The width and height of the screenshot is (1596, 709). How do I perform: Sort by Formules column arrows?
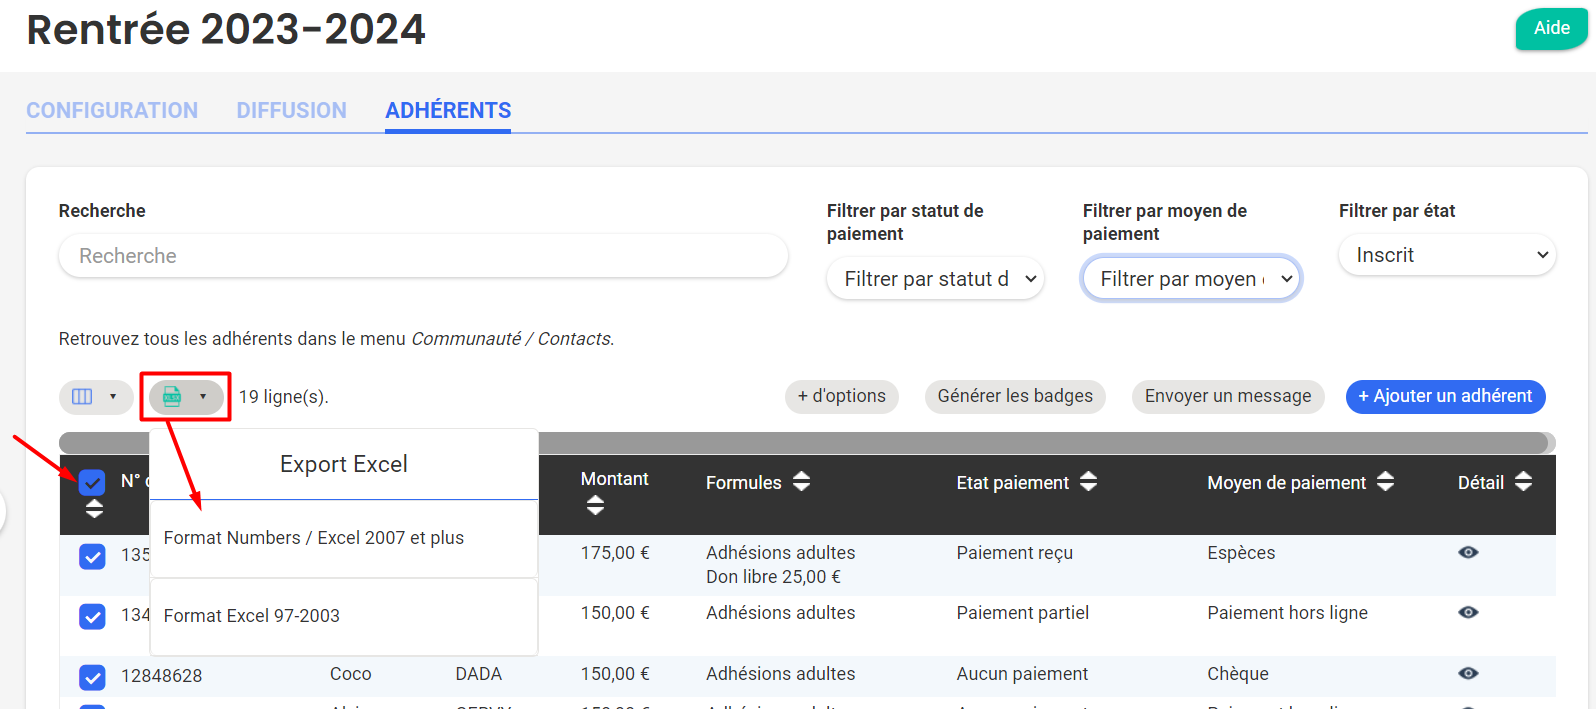pyautogui.click(x=801, y=482)
